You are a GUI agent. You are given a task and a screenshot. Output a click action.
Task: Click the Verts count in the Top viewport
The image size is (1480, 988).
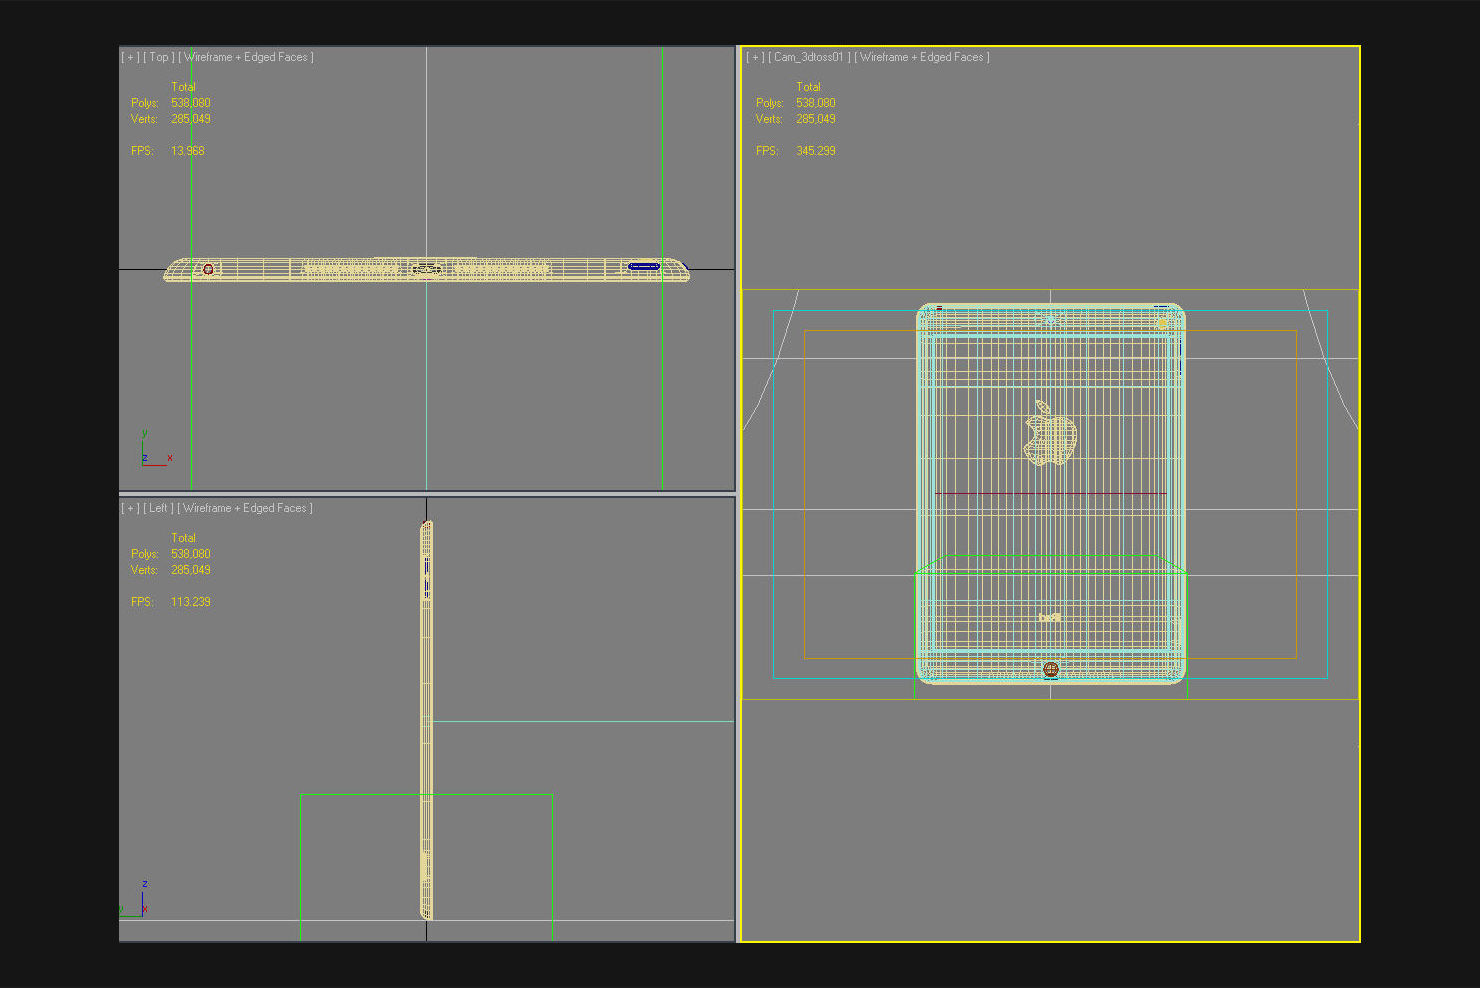tap(191, 119)
